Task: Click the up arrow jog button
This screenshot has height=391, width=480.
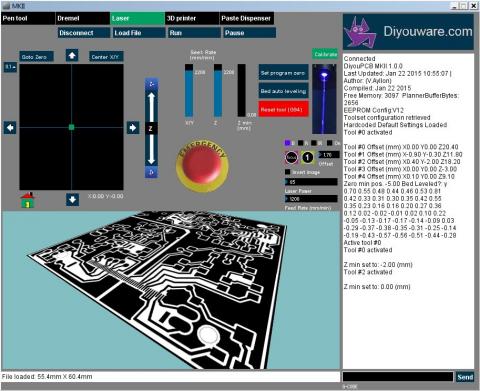Action: coord(72,55)
